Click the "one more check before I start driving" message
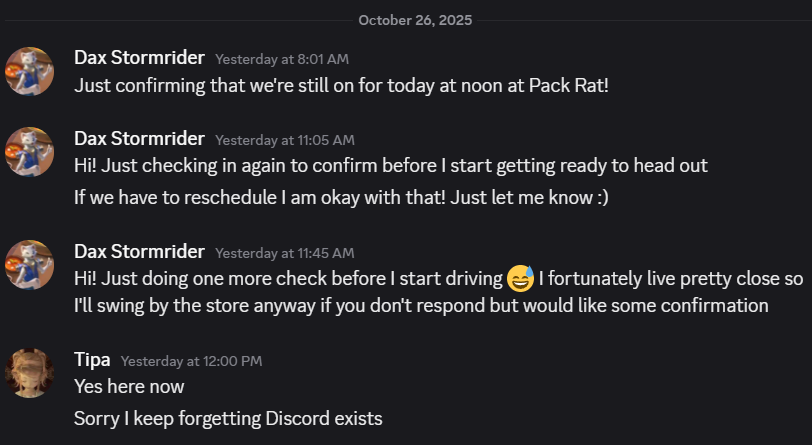The image size is (812, 445). pos(288,278)
